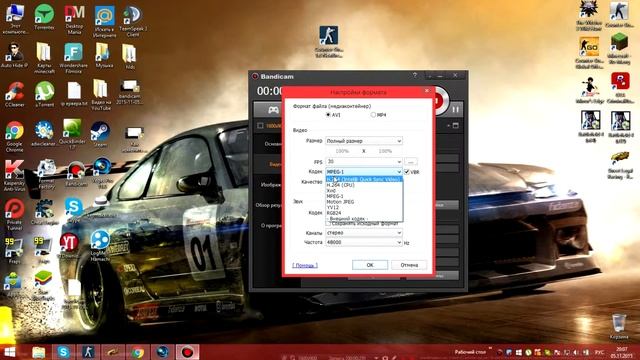The height and width of the screenshot is (360, 640).
Task: Open Этот компьютер desktop icon
Action: tap(14, 19)
